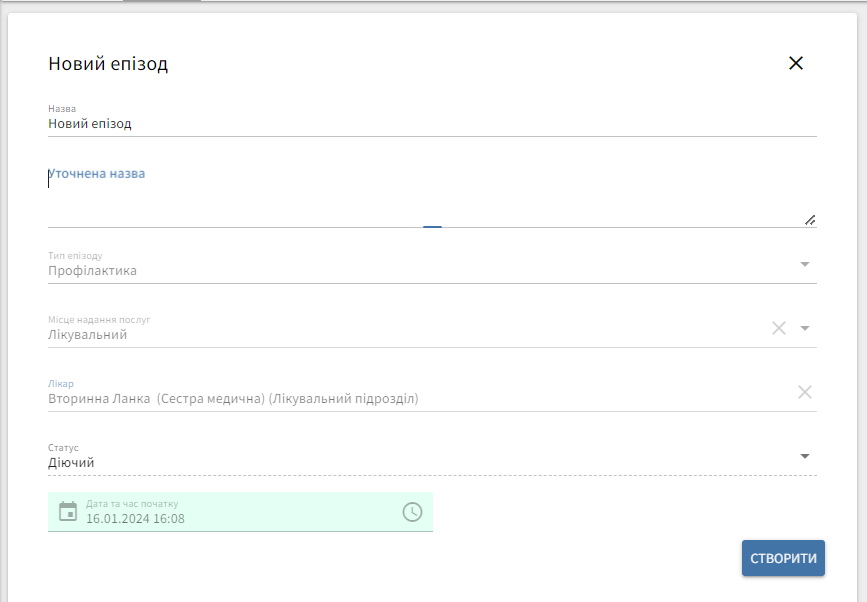Click the Лікувальний service place value
Screen dimensions: 867x602
click(87, 335)
